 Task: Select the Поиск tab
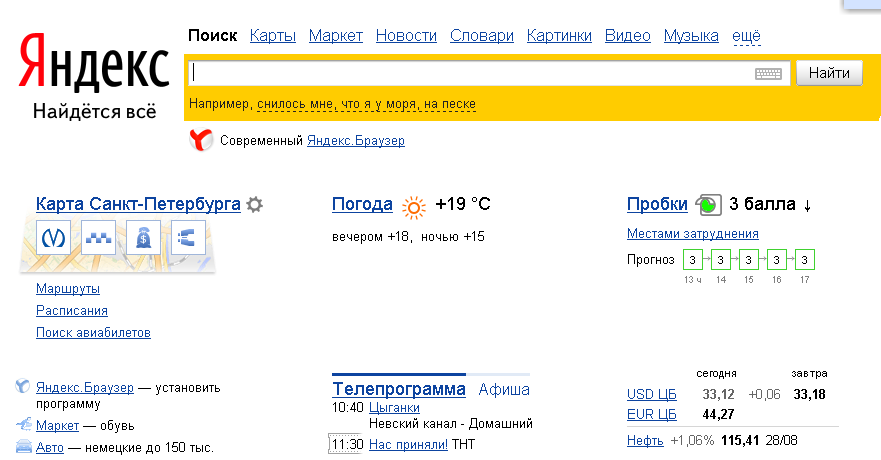tap(212, 36)
